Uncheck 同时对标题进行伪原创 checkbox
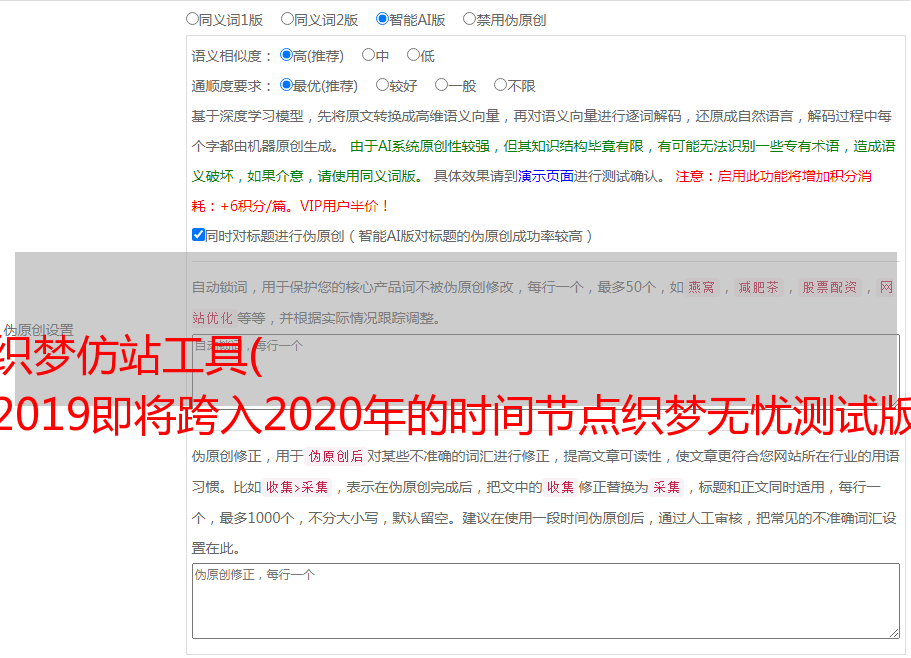 coord(198,235)
